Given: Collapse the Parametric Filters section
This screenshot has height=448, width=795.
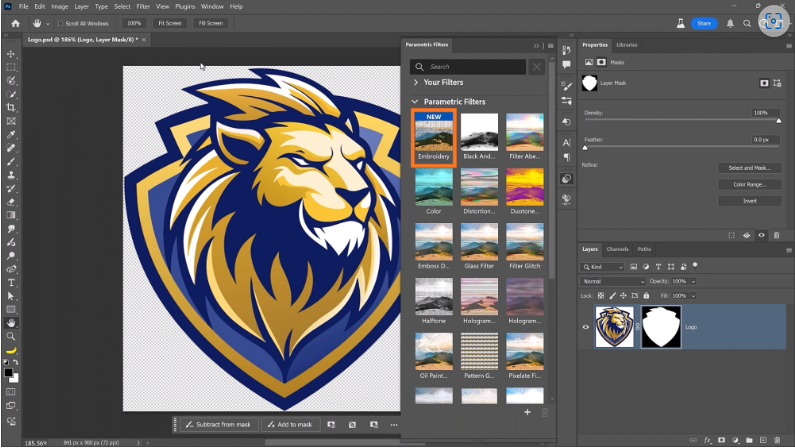Looking at the screenshot, I should 415,102.
